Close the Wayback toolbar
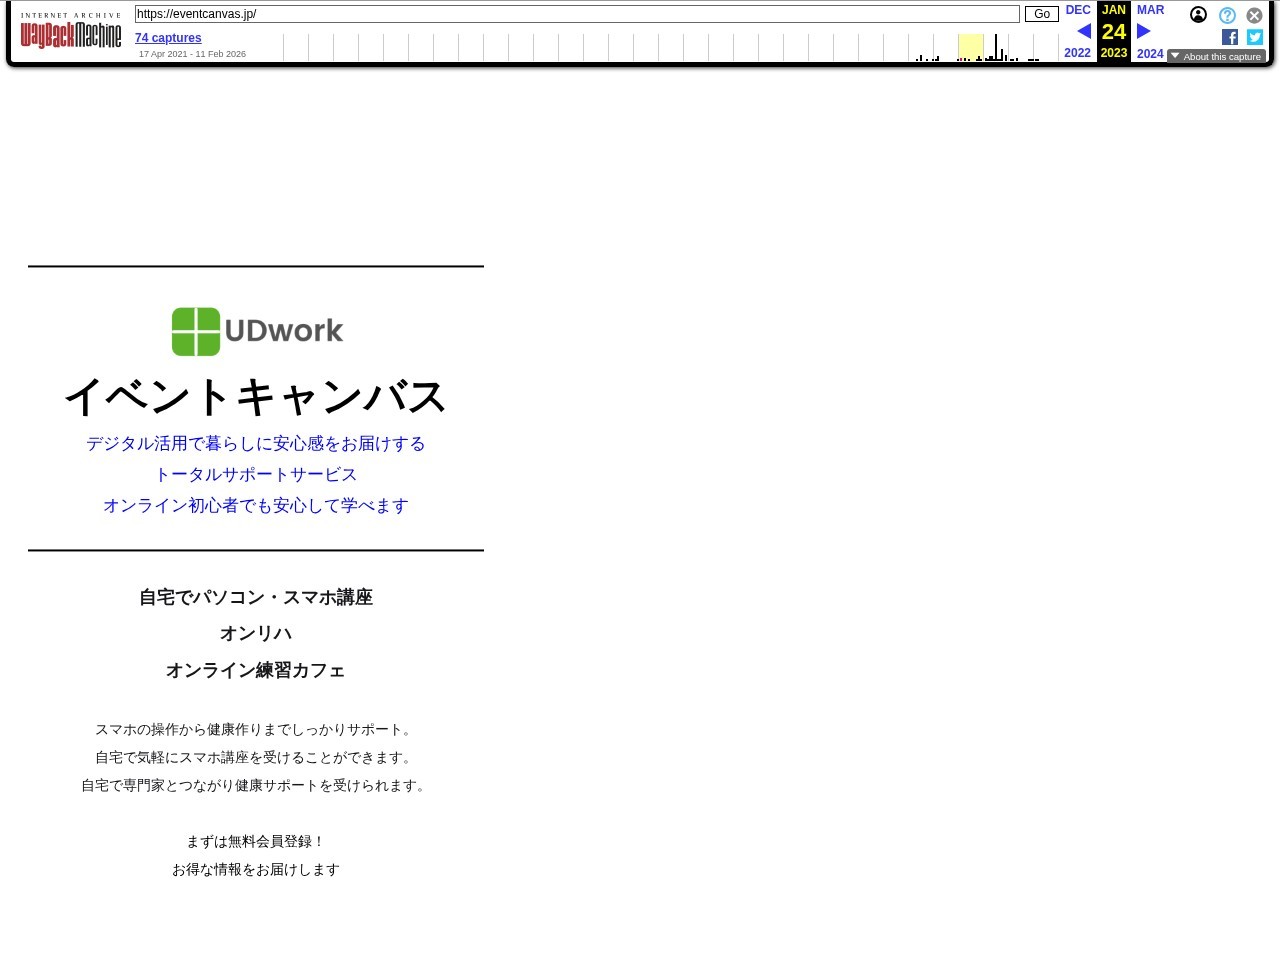 click(1254, 15)
